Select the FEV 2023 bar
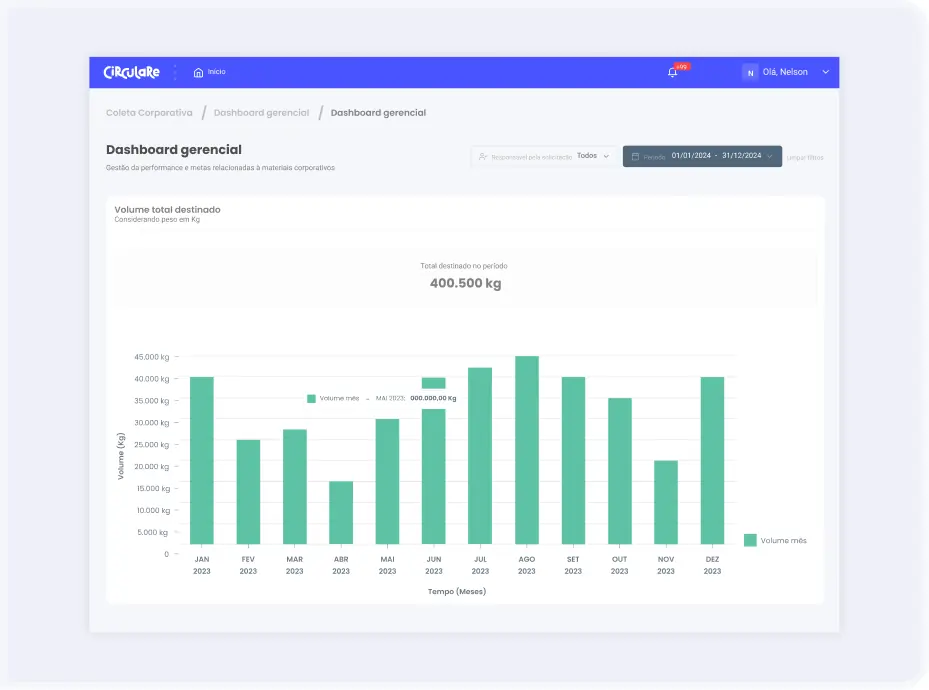This screenshot has width=929, height=690. tap(248, 492)
